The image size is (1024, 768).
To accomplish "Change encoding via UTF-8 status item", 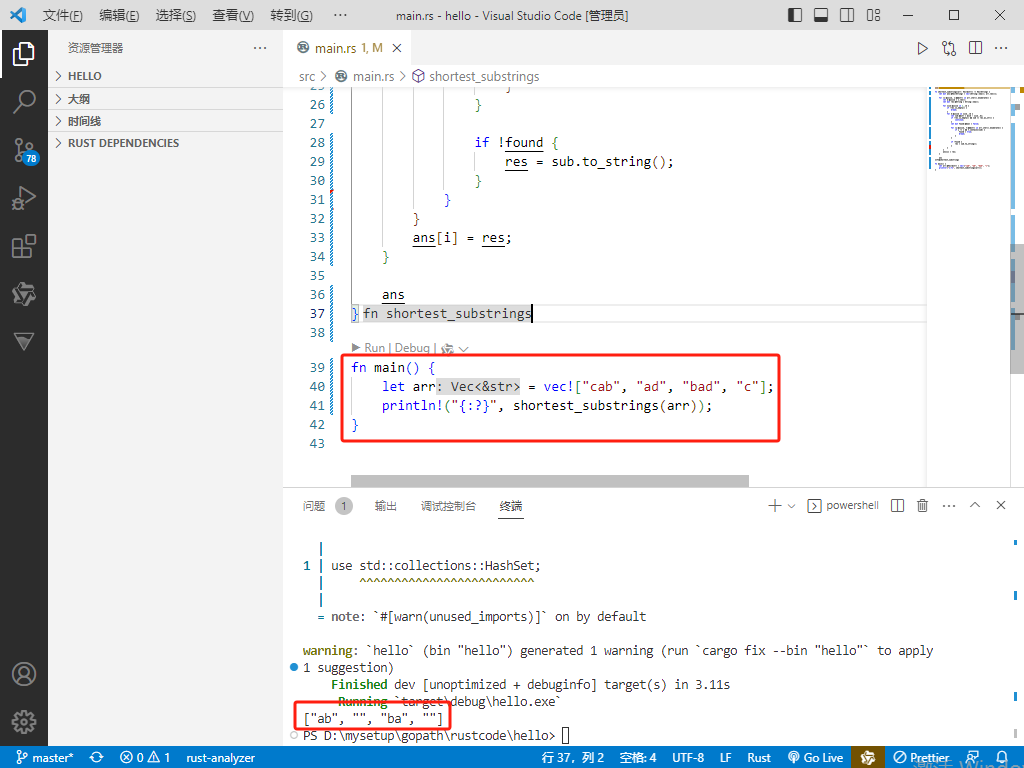I will [688, 758].
